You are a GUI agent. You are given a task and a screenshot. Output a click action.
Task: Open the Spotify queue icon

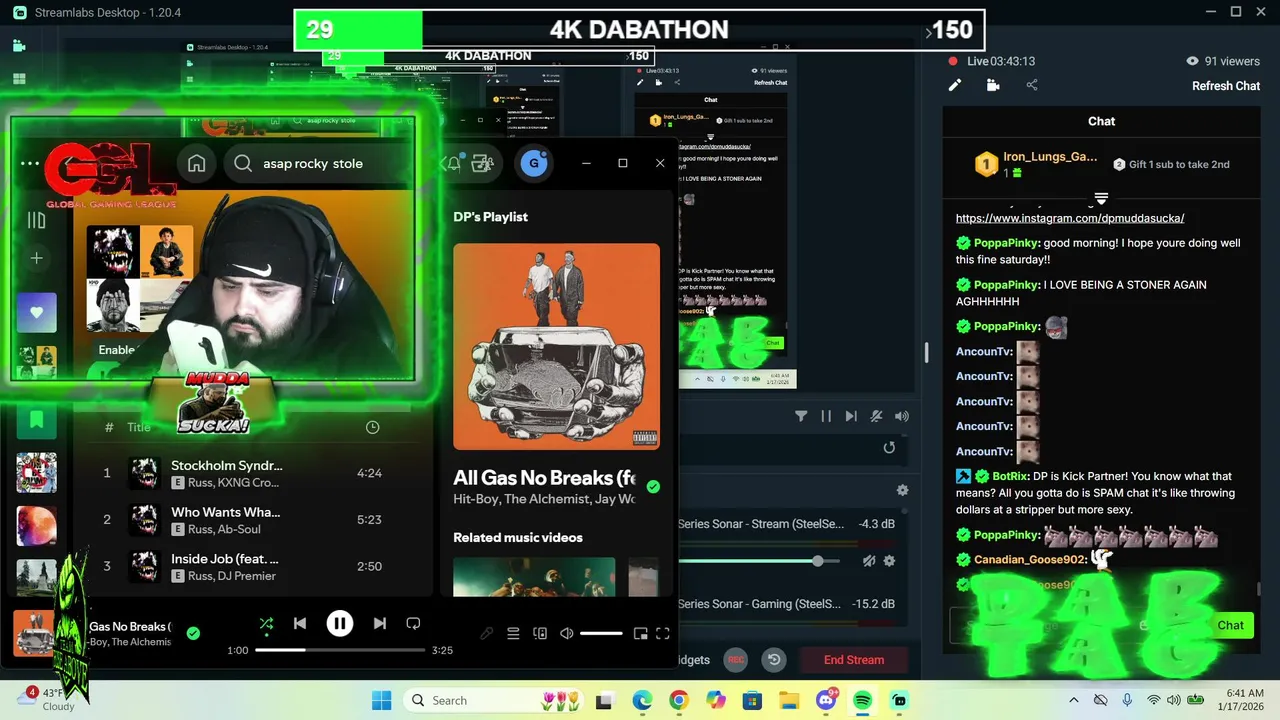513,633
